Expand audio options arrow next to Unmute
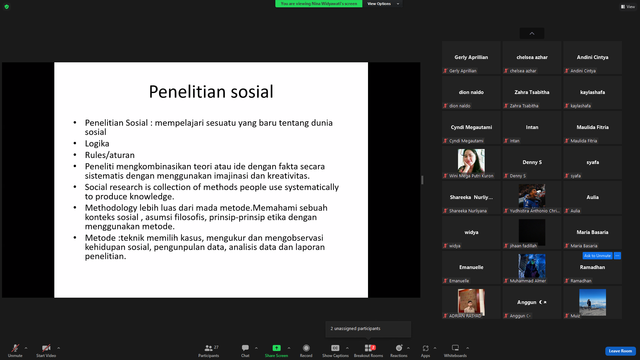This screenshot has width=640, height=360. 26,348
